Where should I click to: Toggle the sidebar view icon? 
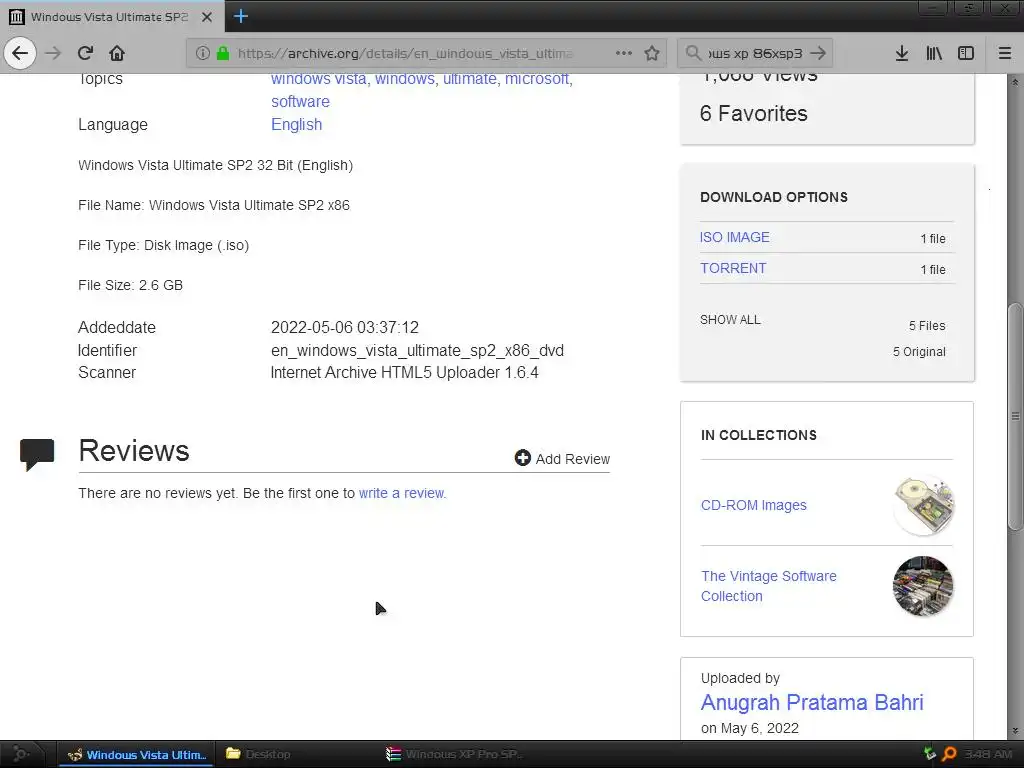pyautogui.click(x=966, y=53)
